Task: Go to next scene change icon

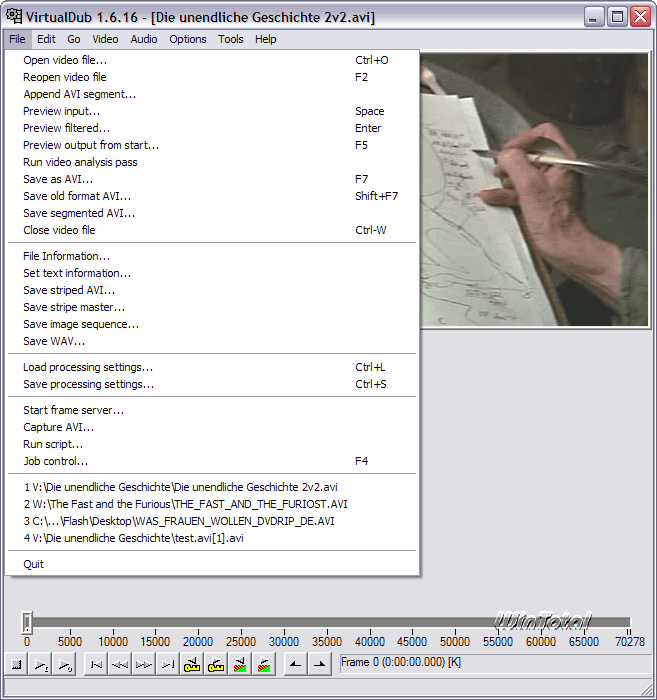Action: point(264,664)
